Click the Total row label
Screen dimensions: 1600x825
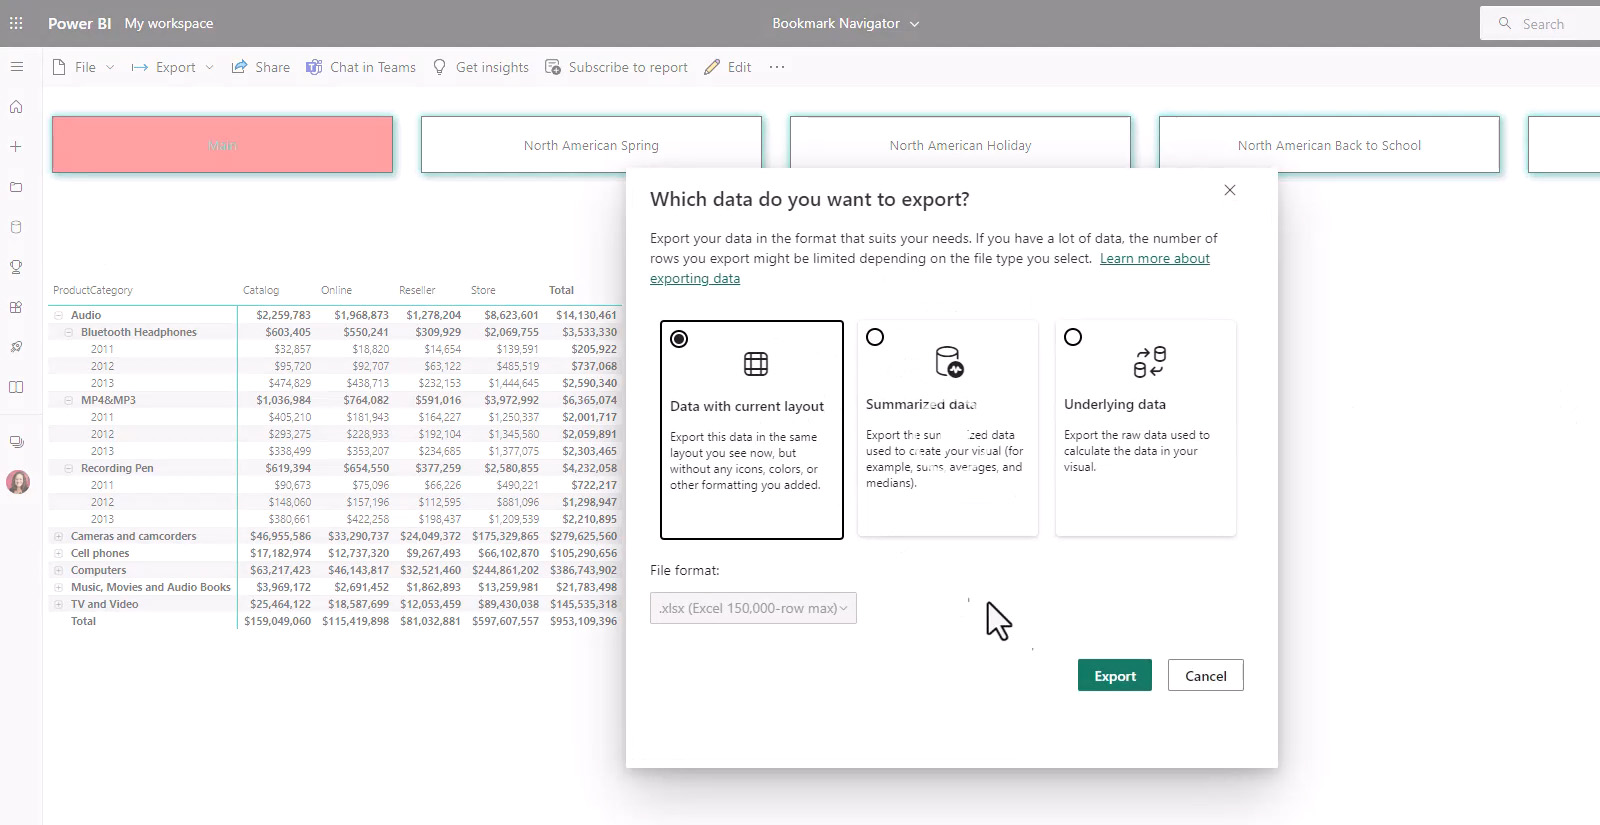coord(83,621)
